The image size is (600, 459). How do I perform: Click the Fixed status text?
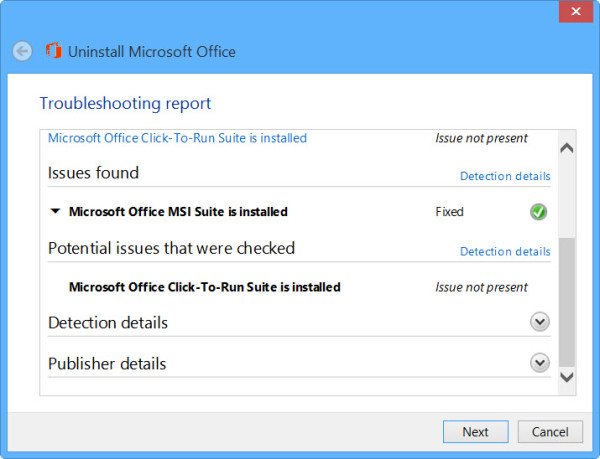coord(450,212)
